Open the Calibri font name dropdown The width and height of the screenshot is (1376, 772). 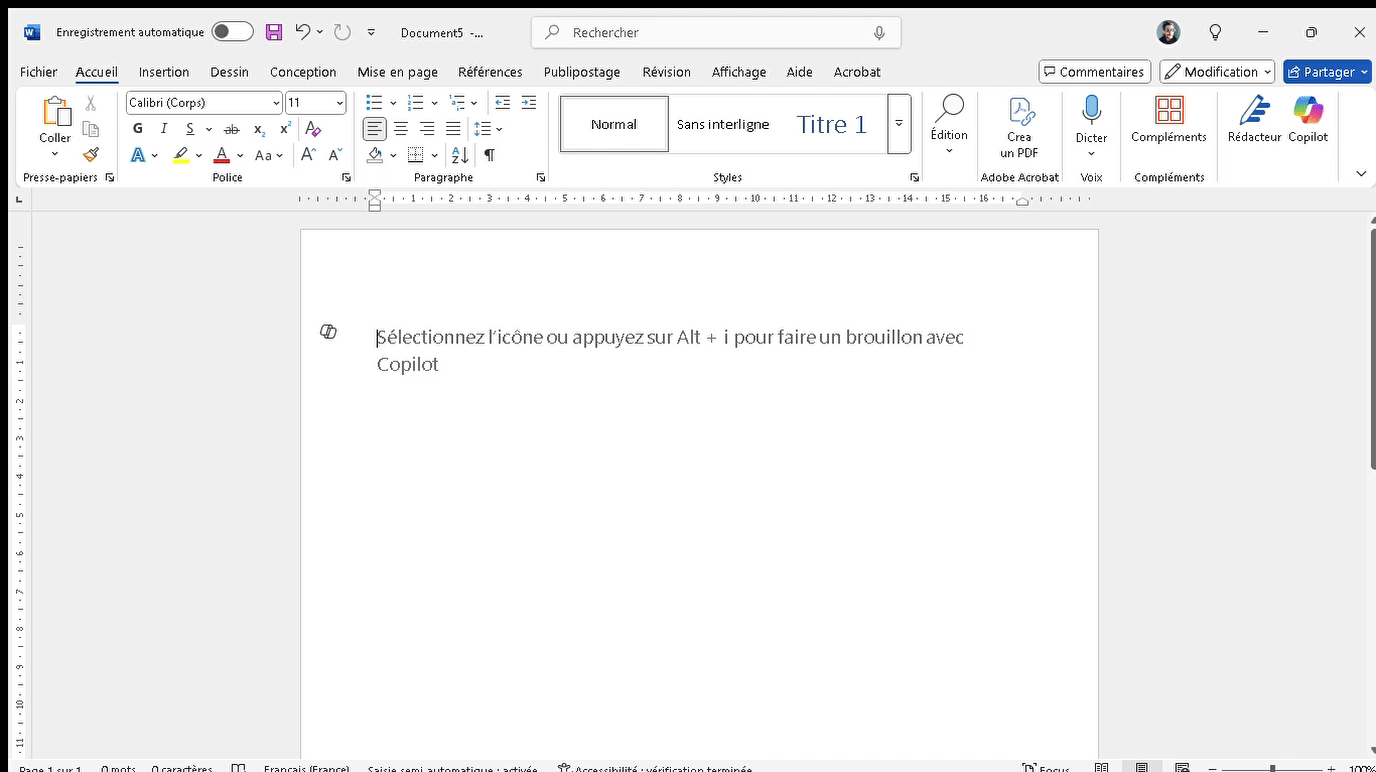click(276, 103)
